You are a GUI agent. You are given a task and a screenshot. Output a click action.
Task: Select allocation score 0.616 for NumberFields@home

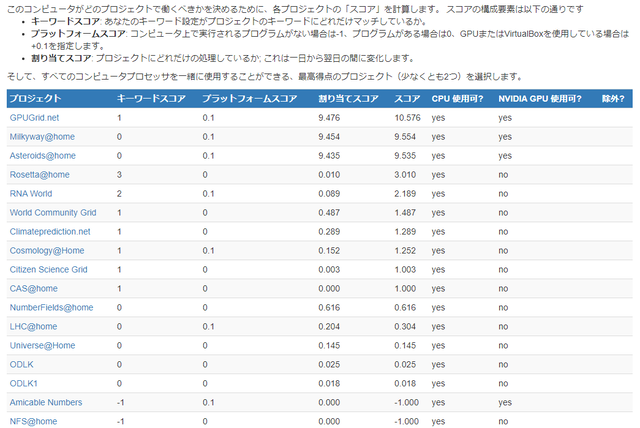click(x=329, y=308)
